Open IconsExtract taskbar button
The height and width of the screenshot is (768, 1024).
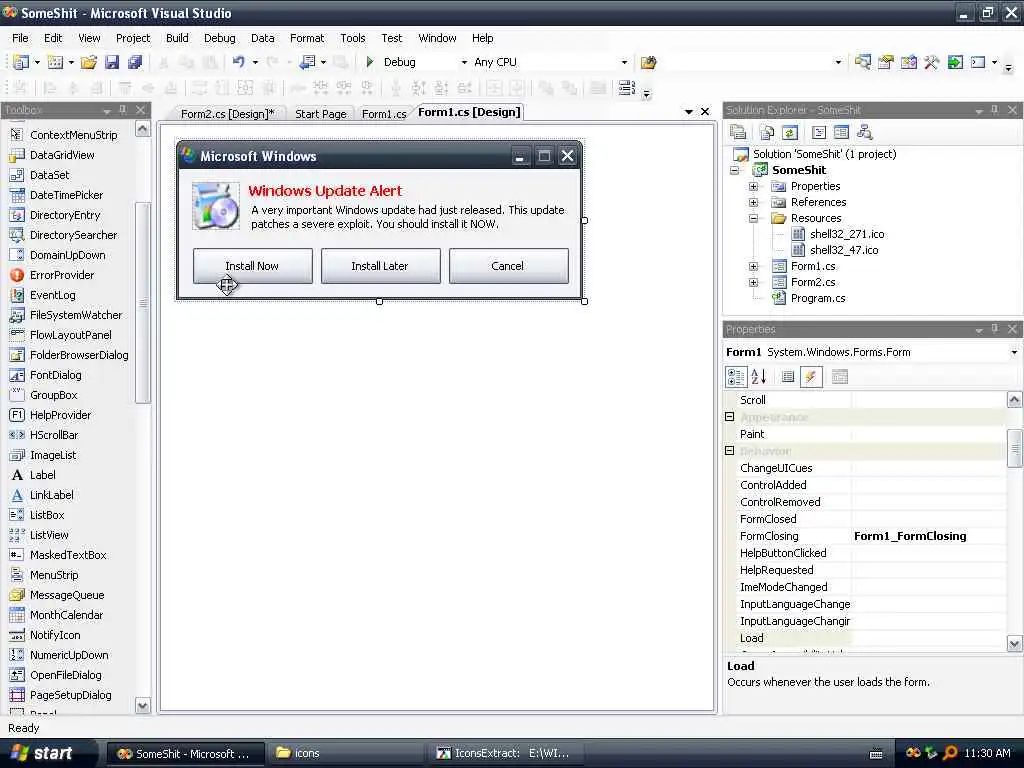point(503,753)
